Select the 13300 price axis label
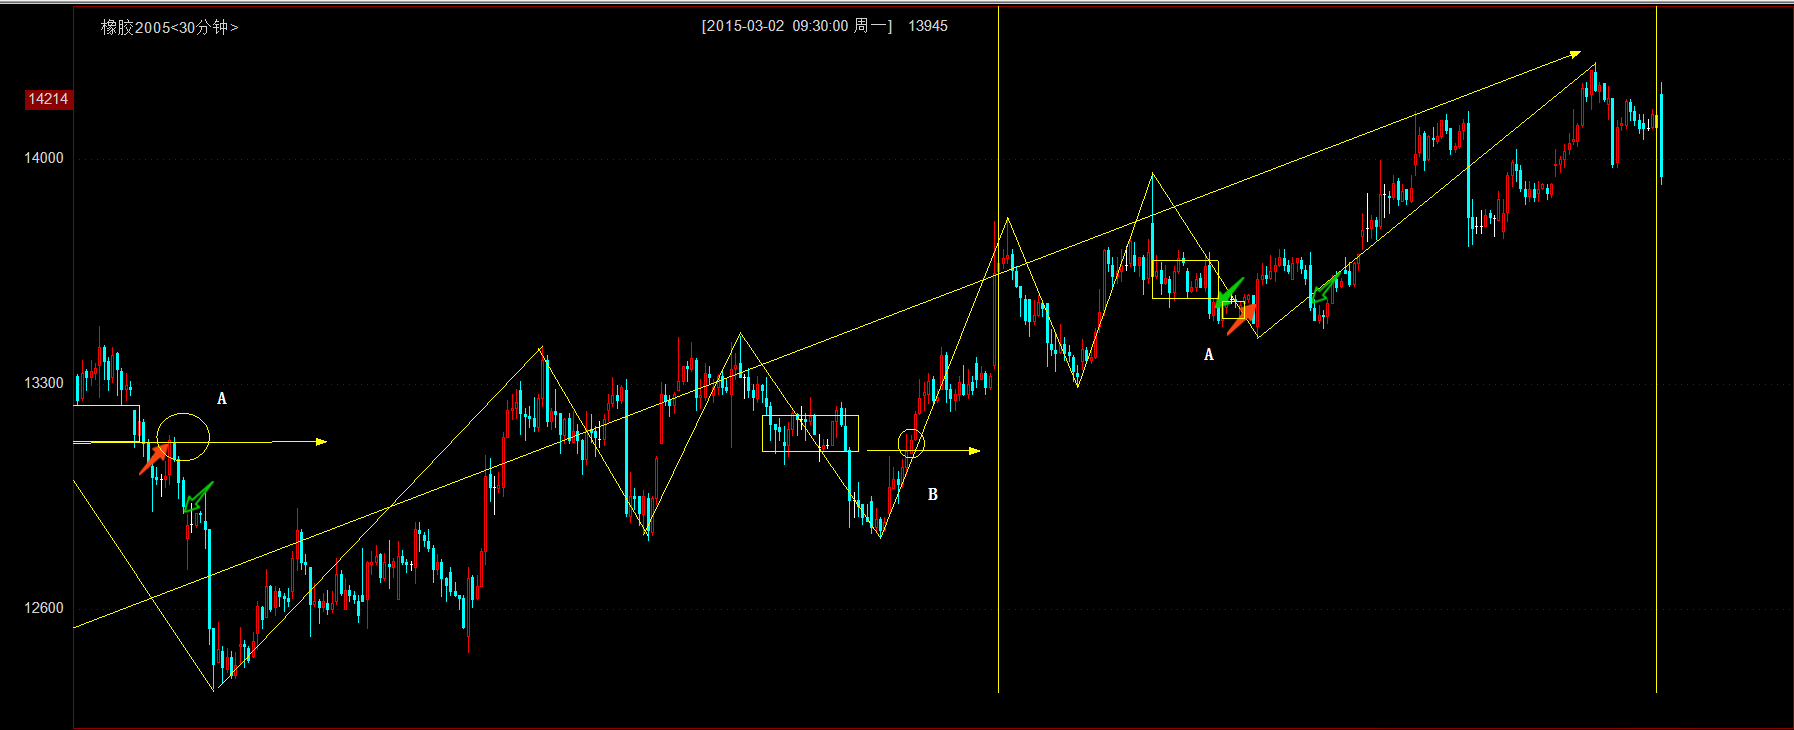This screenshot has width=1794, height=730. [x=44, y=383]
